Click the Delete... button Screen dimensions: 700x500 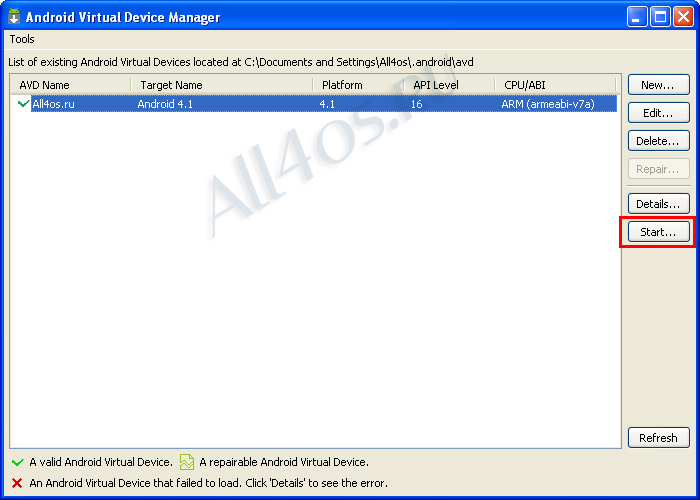click(658, 141)
